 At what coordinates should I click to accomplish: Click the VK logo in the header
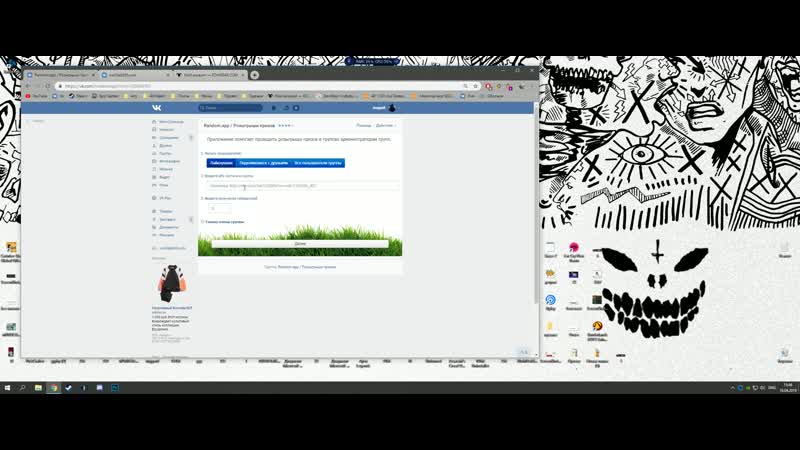click(157, 108)
